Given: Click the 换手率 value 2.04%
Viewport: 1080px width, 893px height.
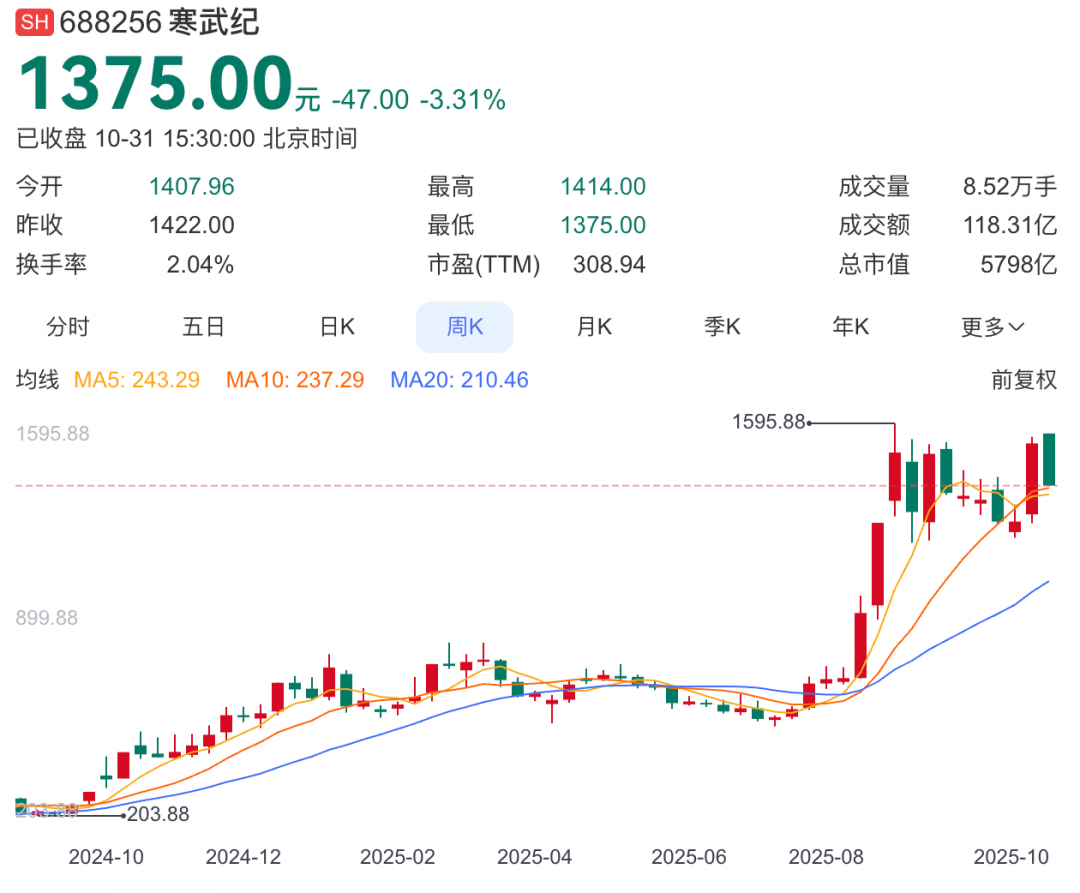Looking at the screenshot, I should coord(200,264).
